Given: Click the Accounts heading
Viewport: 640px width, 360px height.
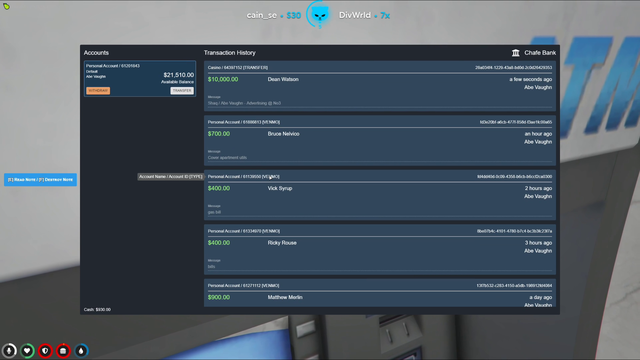Looking at the screenshot, I should [x=96, y=53].
